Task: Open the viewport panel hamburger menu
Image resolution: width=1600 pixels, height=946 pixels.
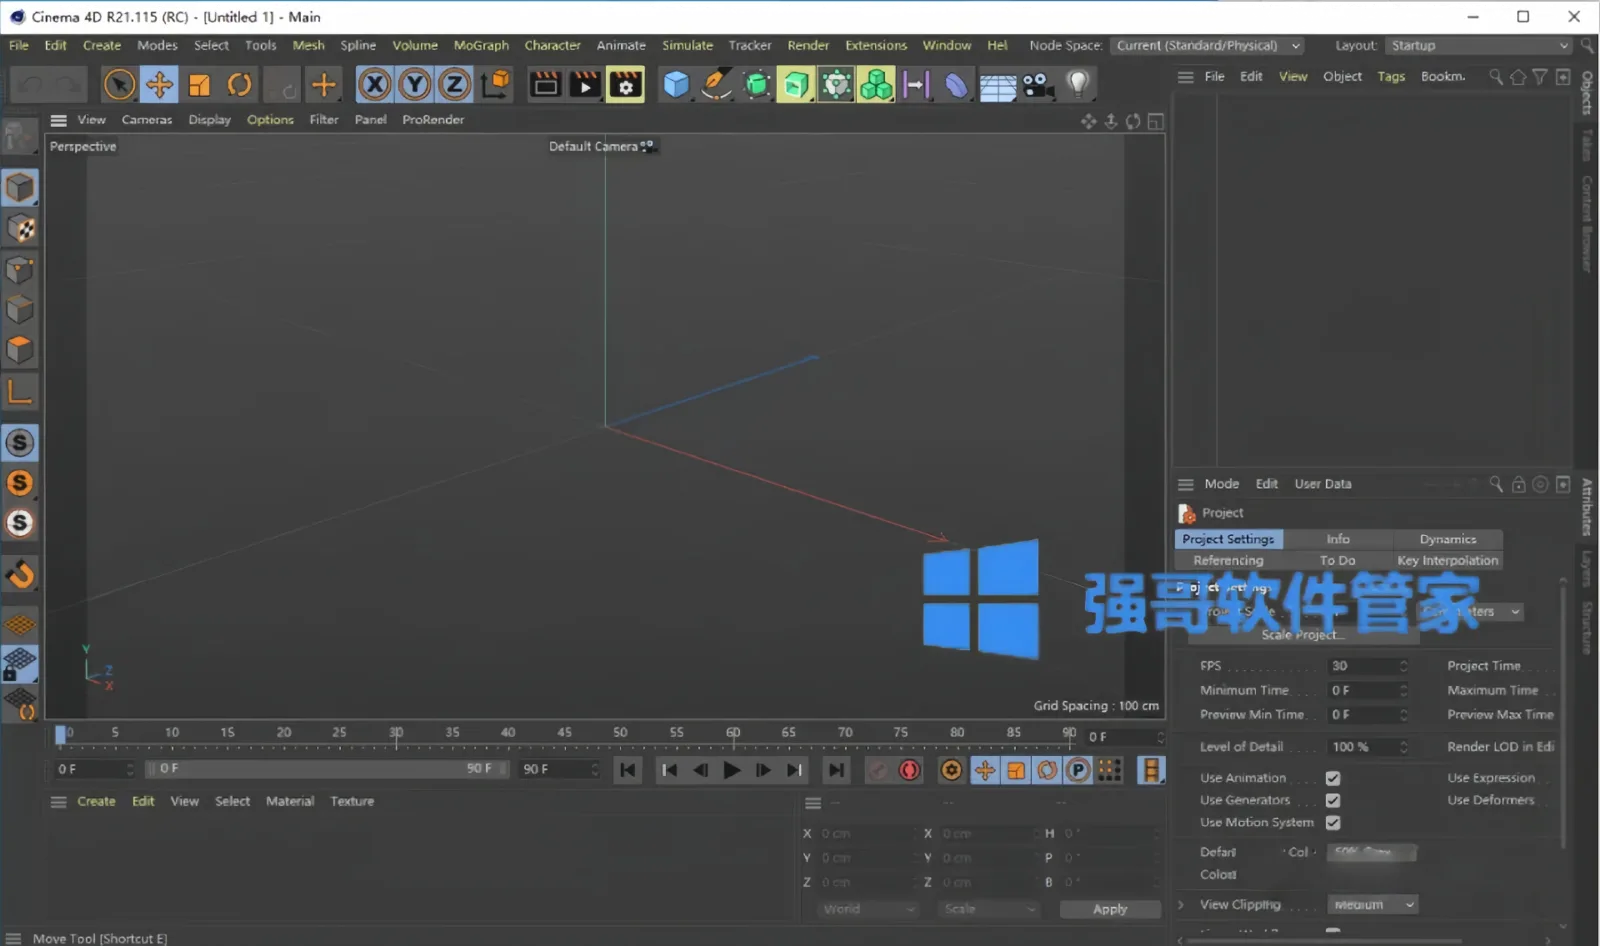Action: tap(59, 120)
